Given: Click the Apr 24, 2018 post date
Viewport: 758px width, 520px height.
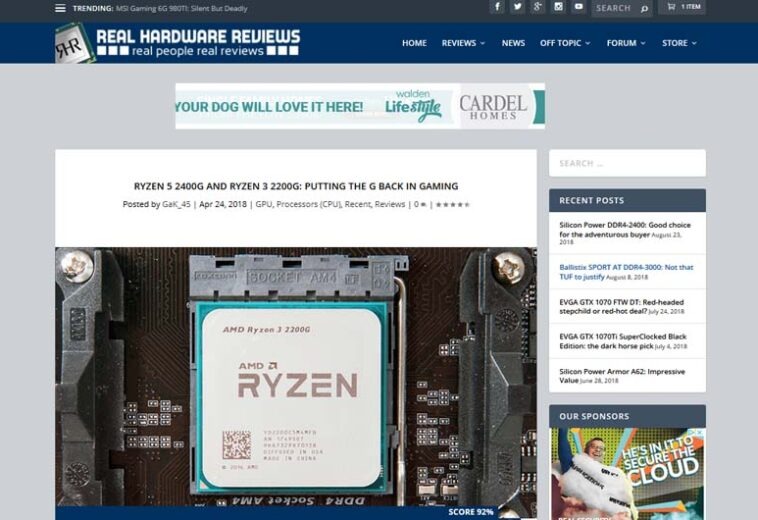Looking at the screenshot, I should point(223,204).
